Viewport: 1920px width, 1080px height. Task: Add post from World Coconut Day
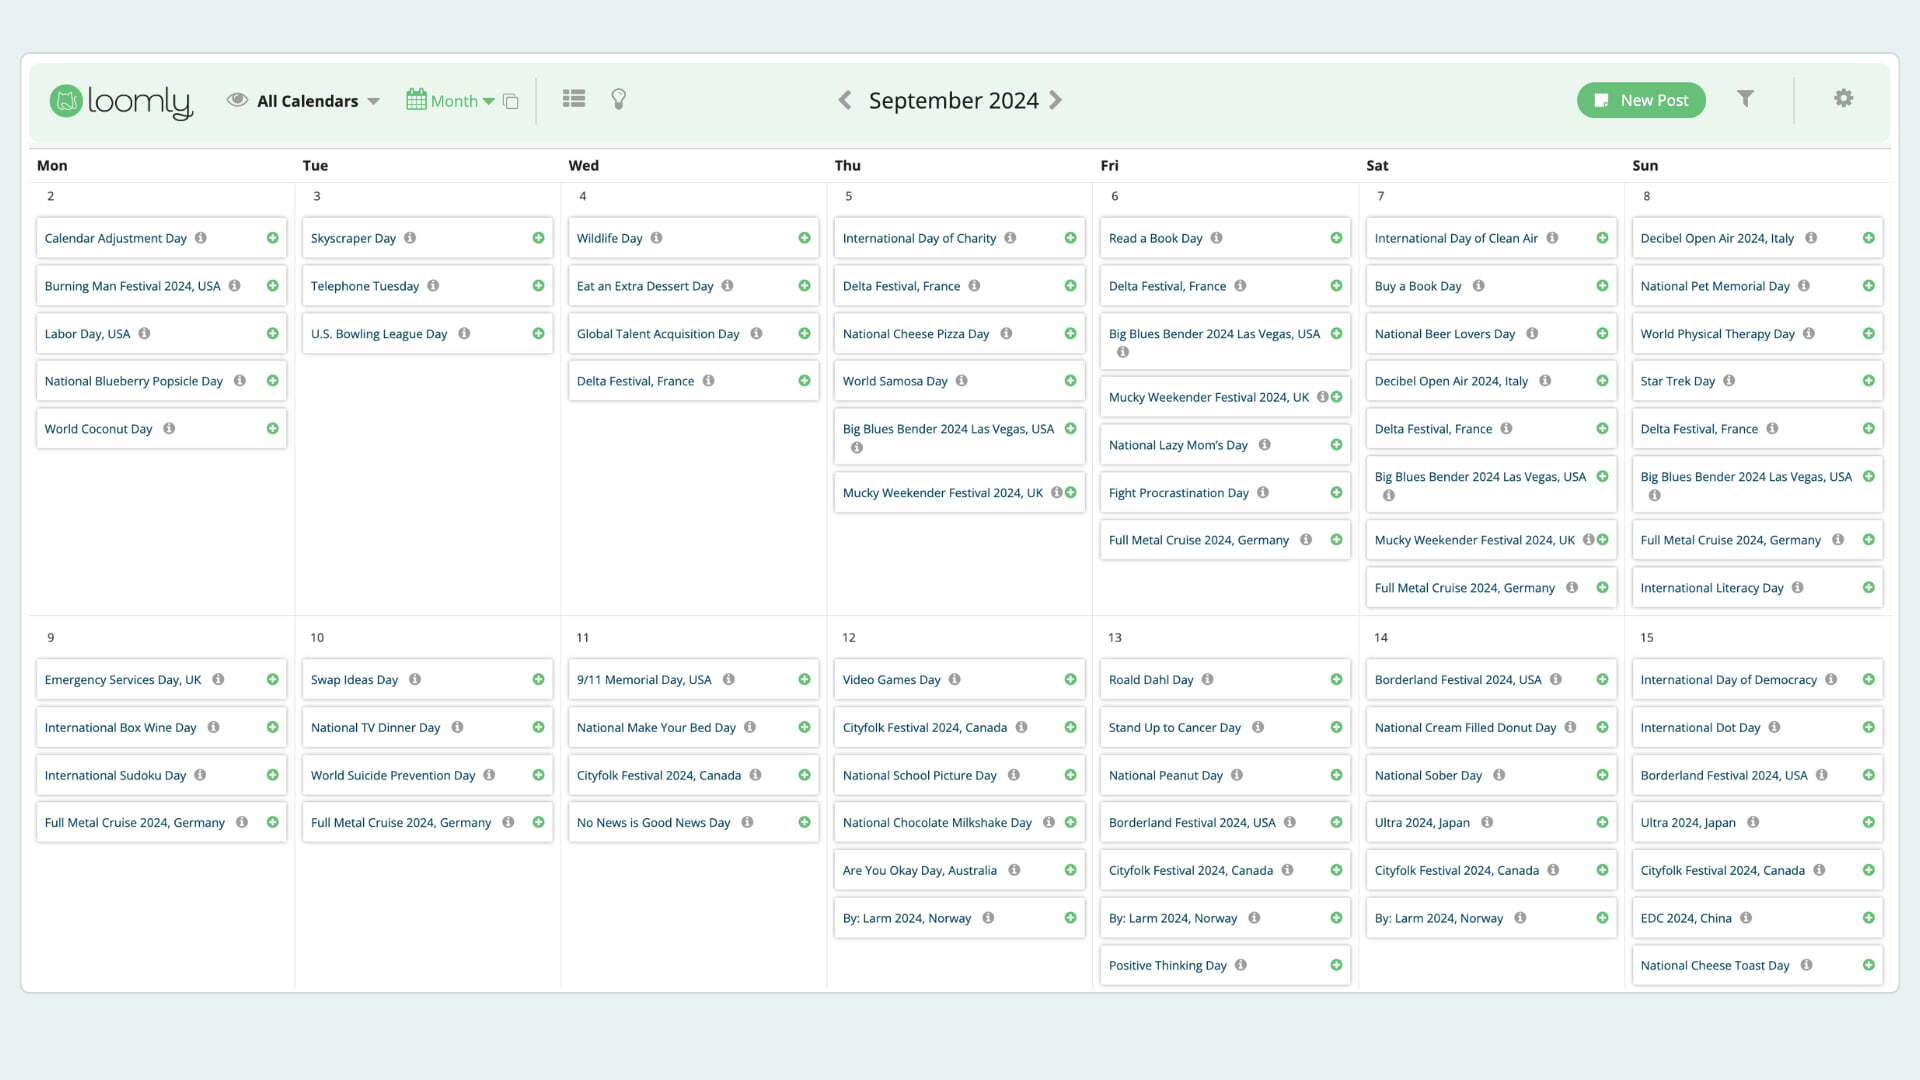(x=272, y=429)
